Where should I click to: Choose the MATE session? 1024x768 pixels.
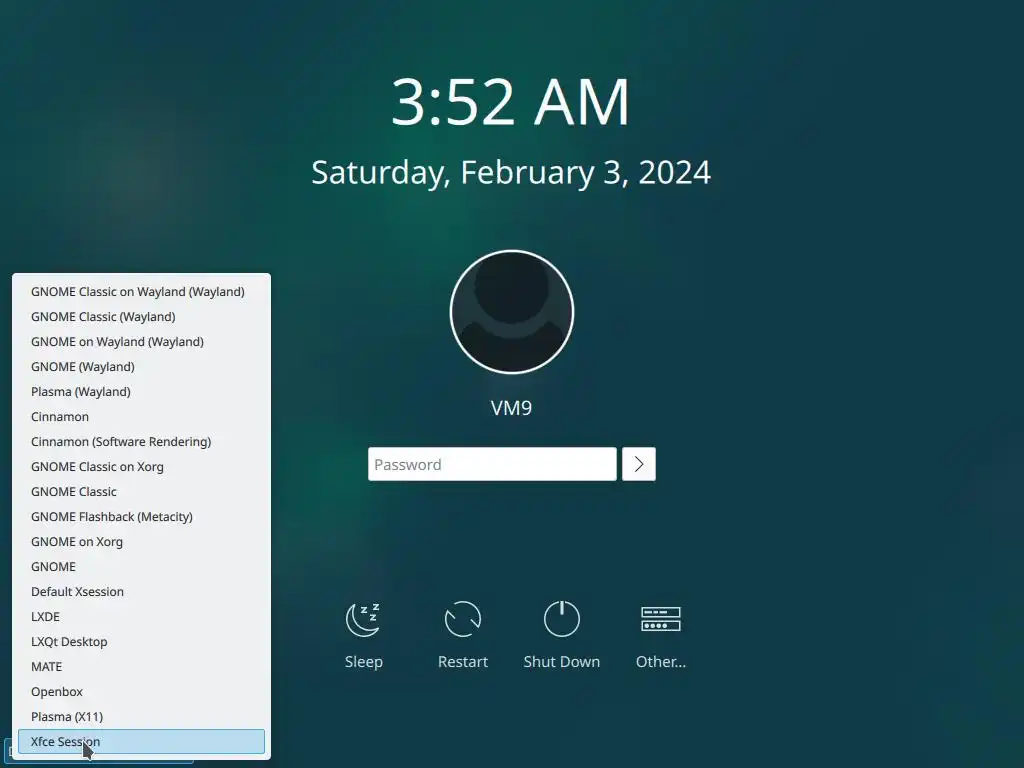(x=141, y=667)
